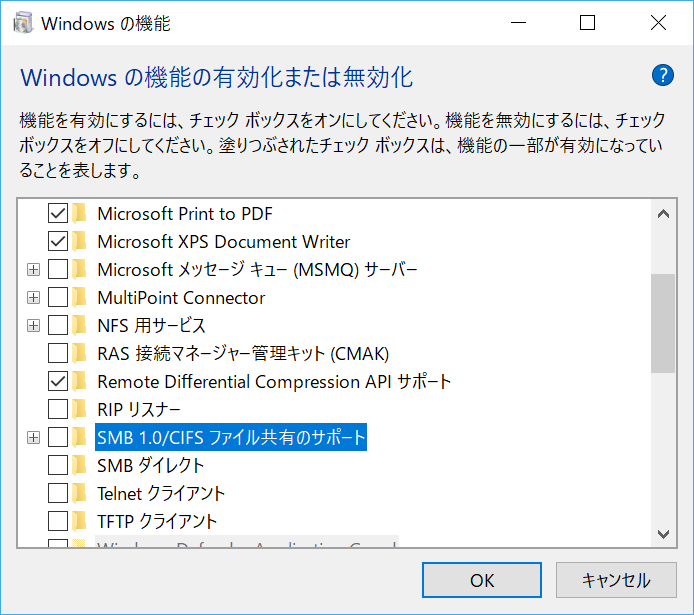Select the RIP リスナー label
694x615 pixels.
coord(139,410)
